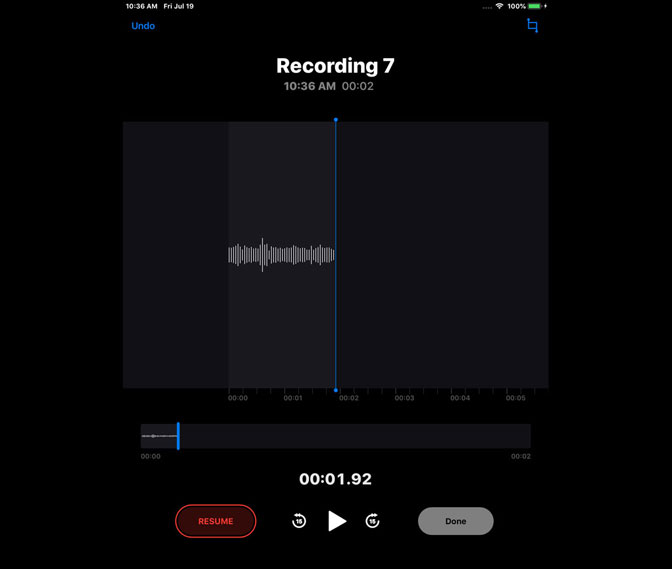Click the 00:03 mark on the timeline ruler
This screenshot has height=569, width=672.
coord(404,398)
